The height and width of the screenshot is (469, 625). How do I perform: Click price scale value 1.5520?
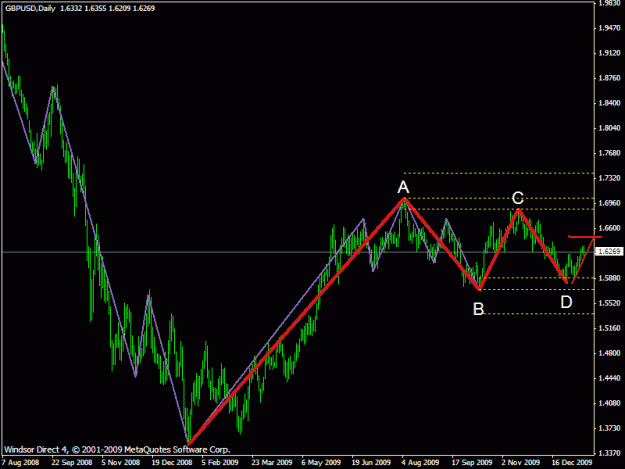[x=610, y=303]
